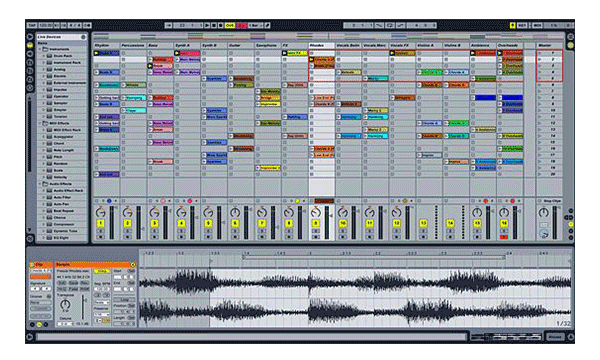600x360 pixels.
Task: Click the Stop Clips button
Action: [549, 200]
